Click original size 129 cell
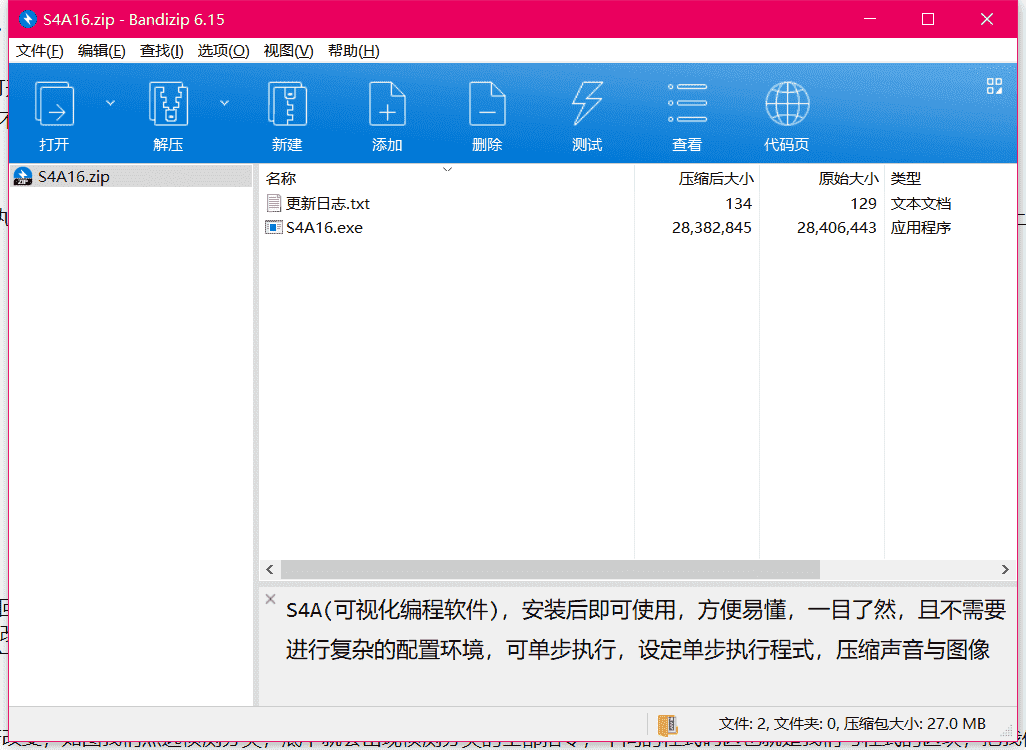1026x750 pixels. tap(864, 204)
